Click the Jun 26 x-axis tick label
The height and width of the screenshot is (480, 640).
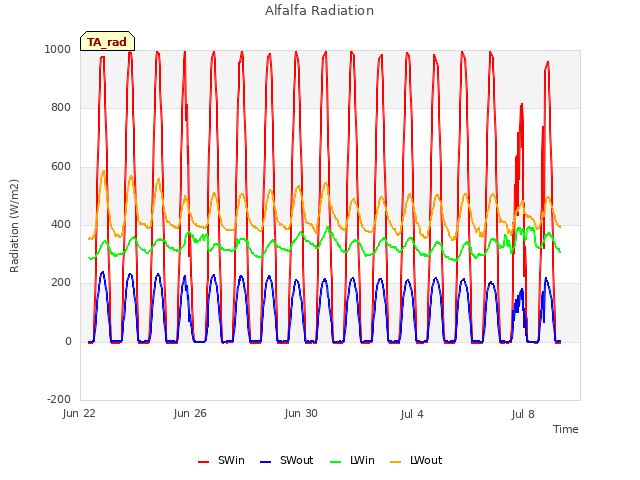(x=190, y=413)
